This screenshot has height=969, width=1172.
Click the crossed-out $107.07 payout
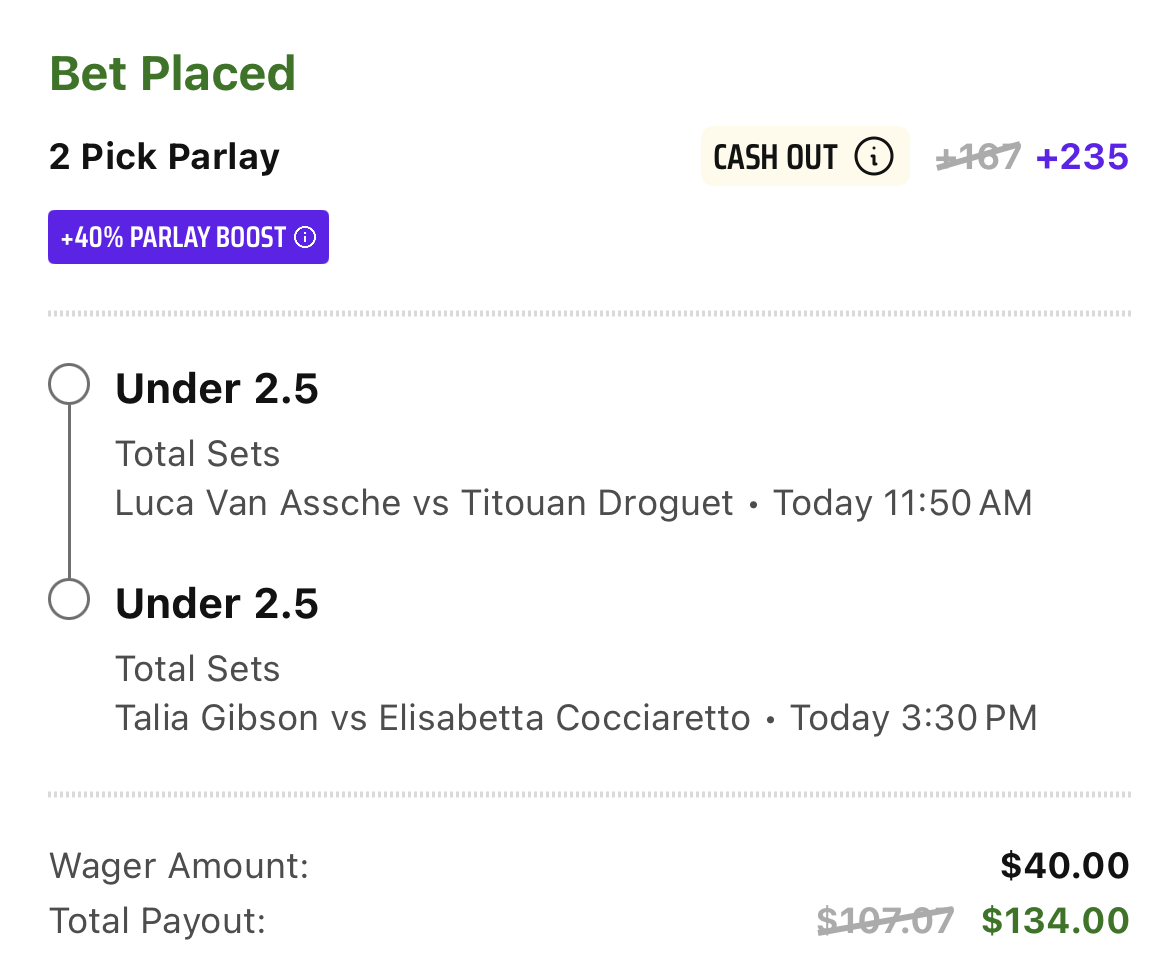pyautogui.click(x=886, y=920)
